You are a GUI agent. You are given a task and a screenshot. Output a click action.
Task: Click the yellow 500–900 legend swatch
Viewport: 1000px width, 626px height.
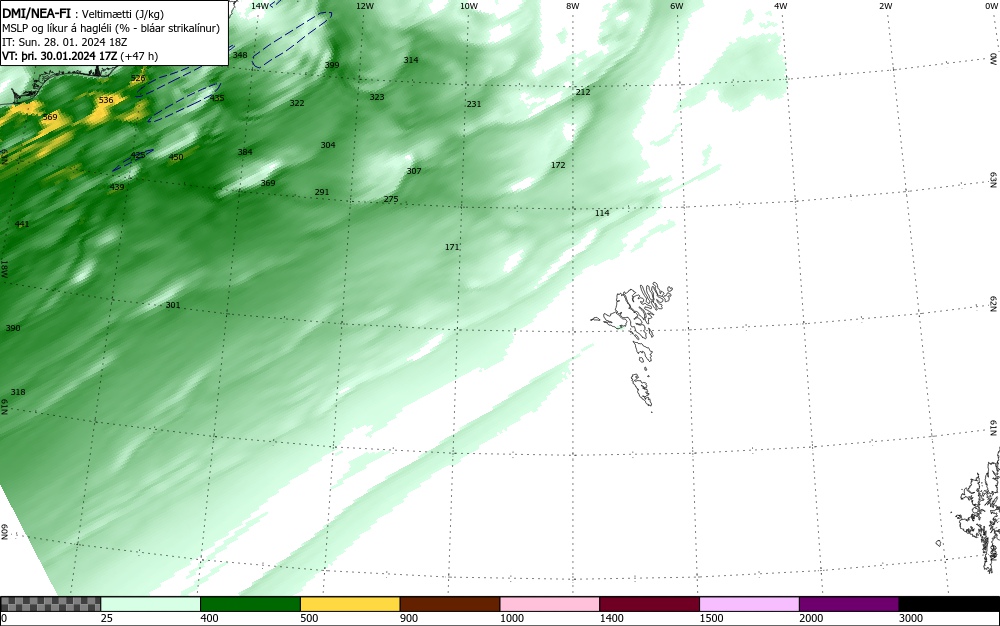[350, 604]
